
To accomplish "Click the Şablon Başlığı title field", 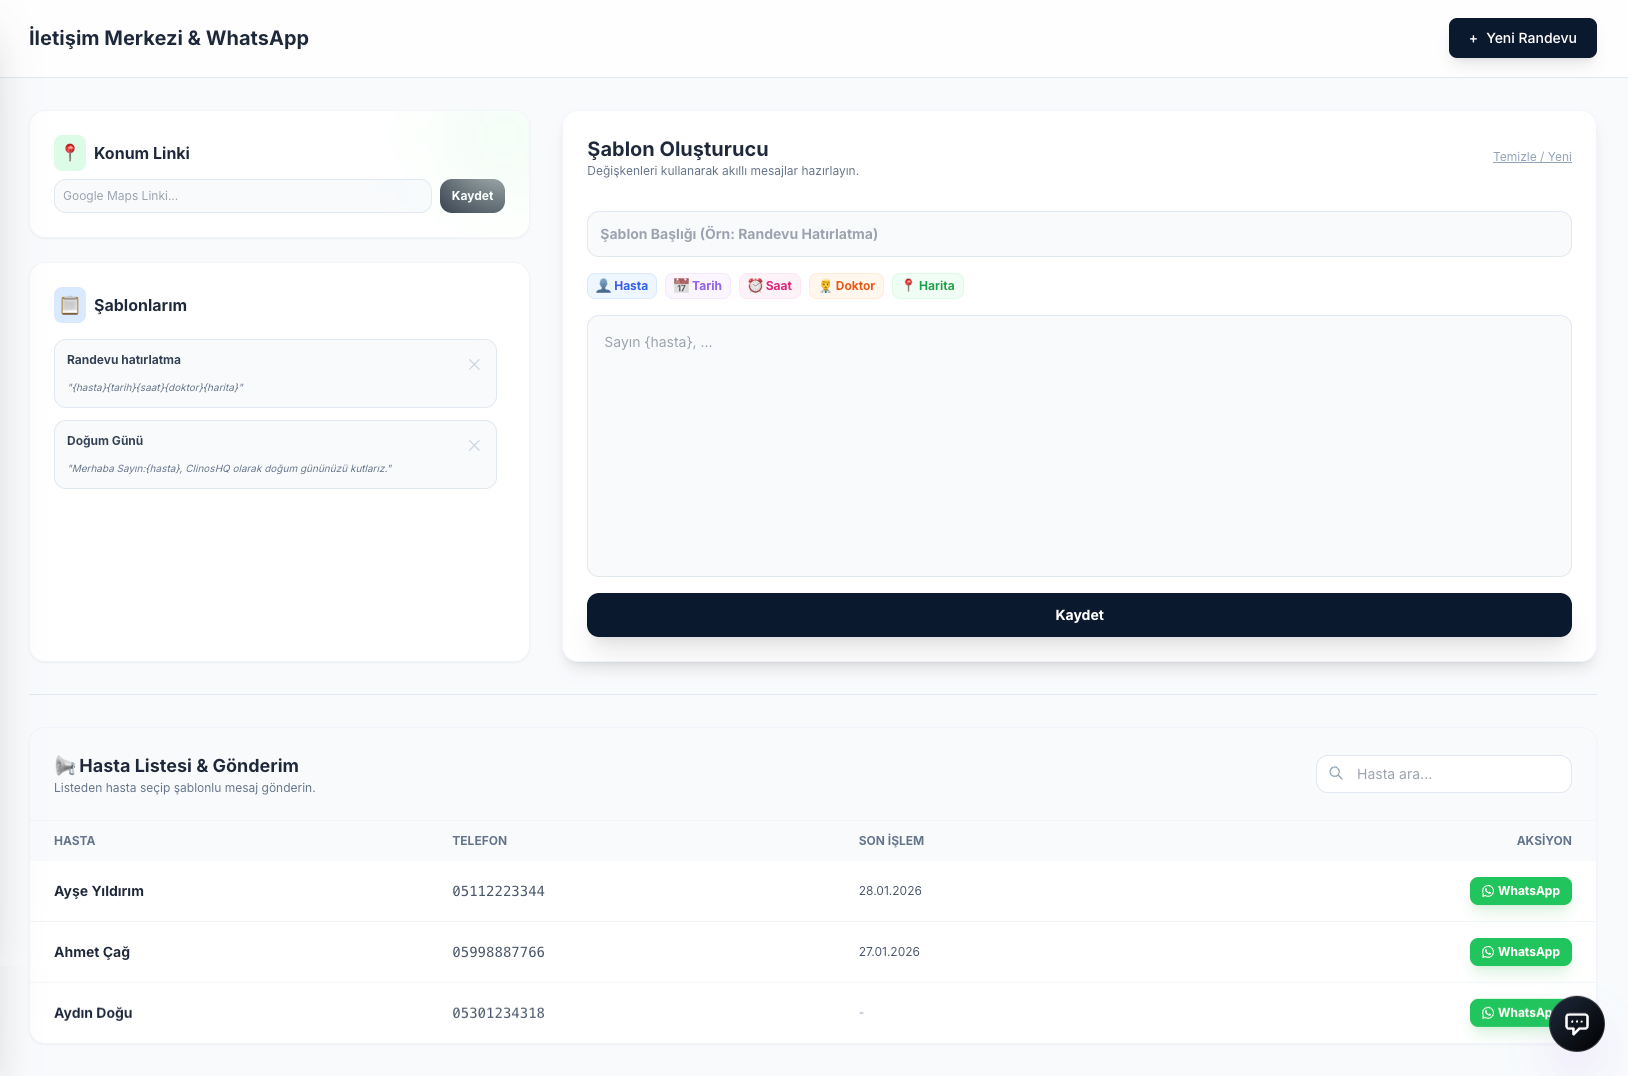I will click(1079, 234).
